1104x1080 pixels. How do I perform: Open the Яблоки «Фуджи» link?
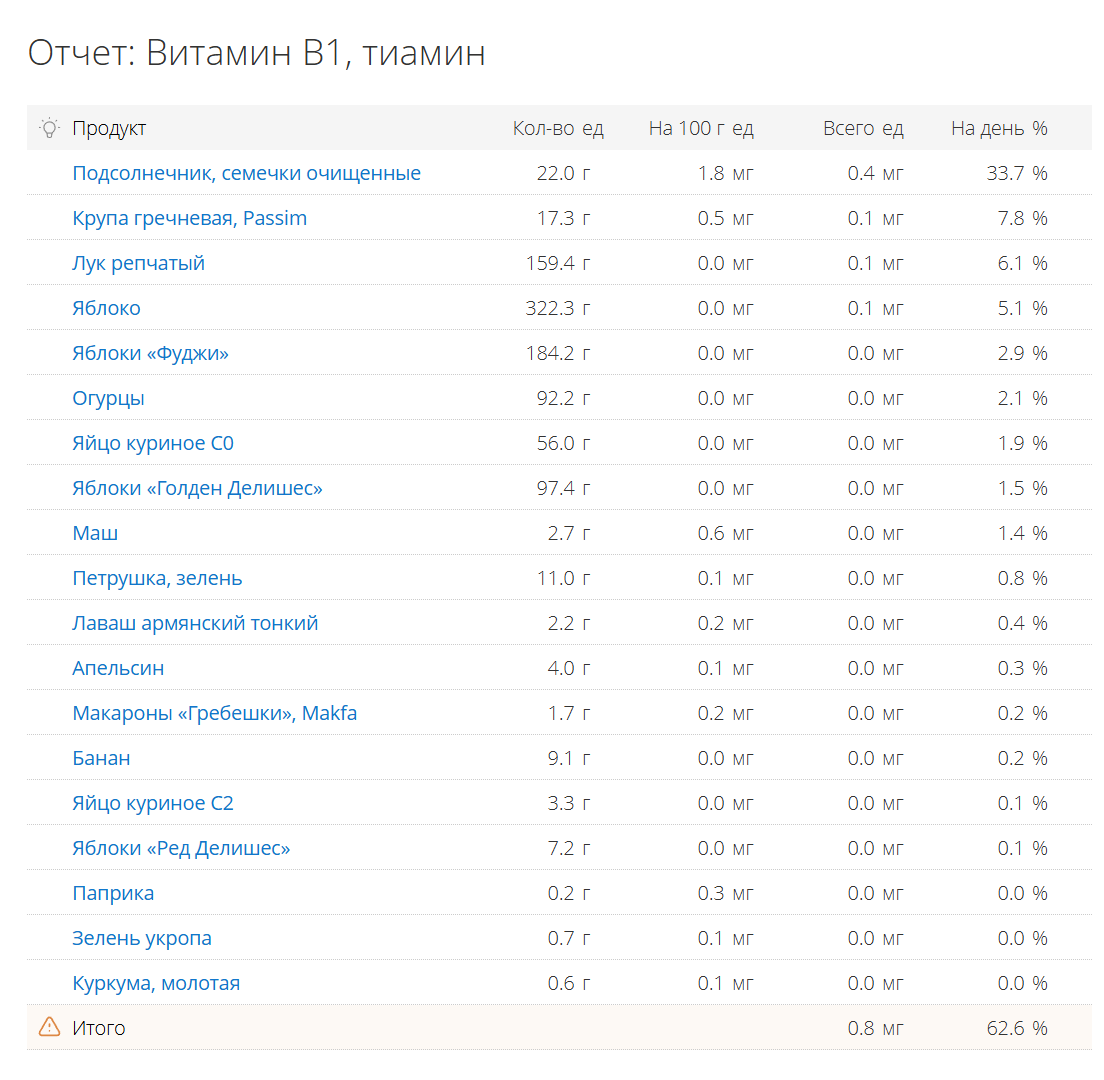click(x=151, y=353)
